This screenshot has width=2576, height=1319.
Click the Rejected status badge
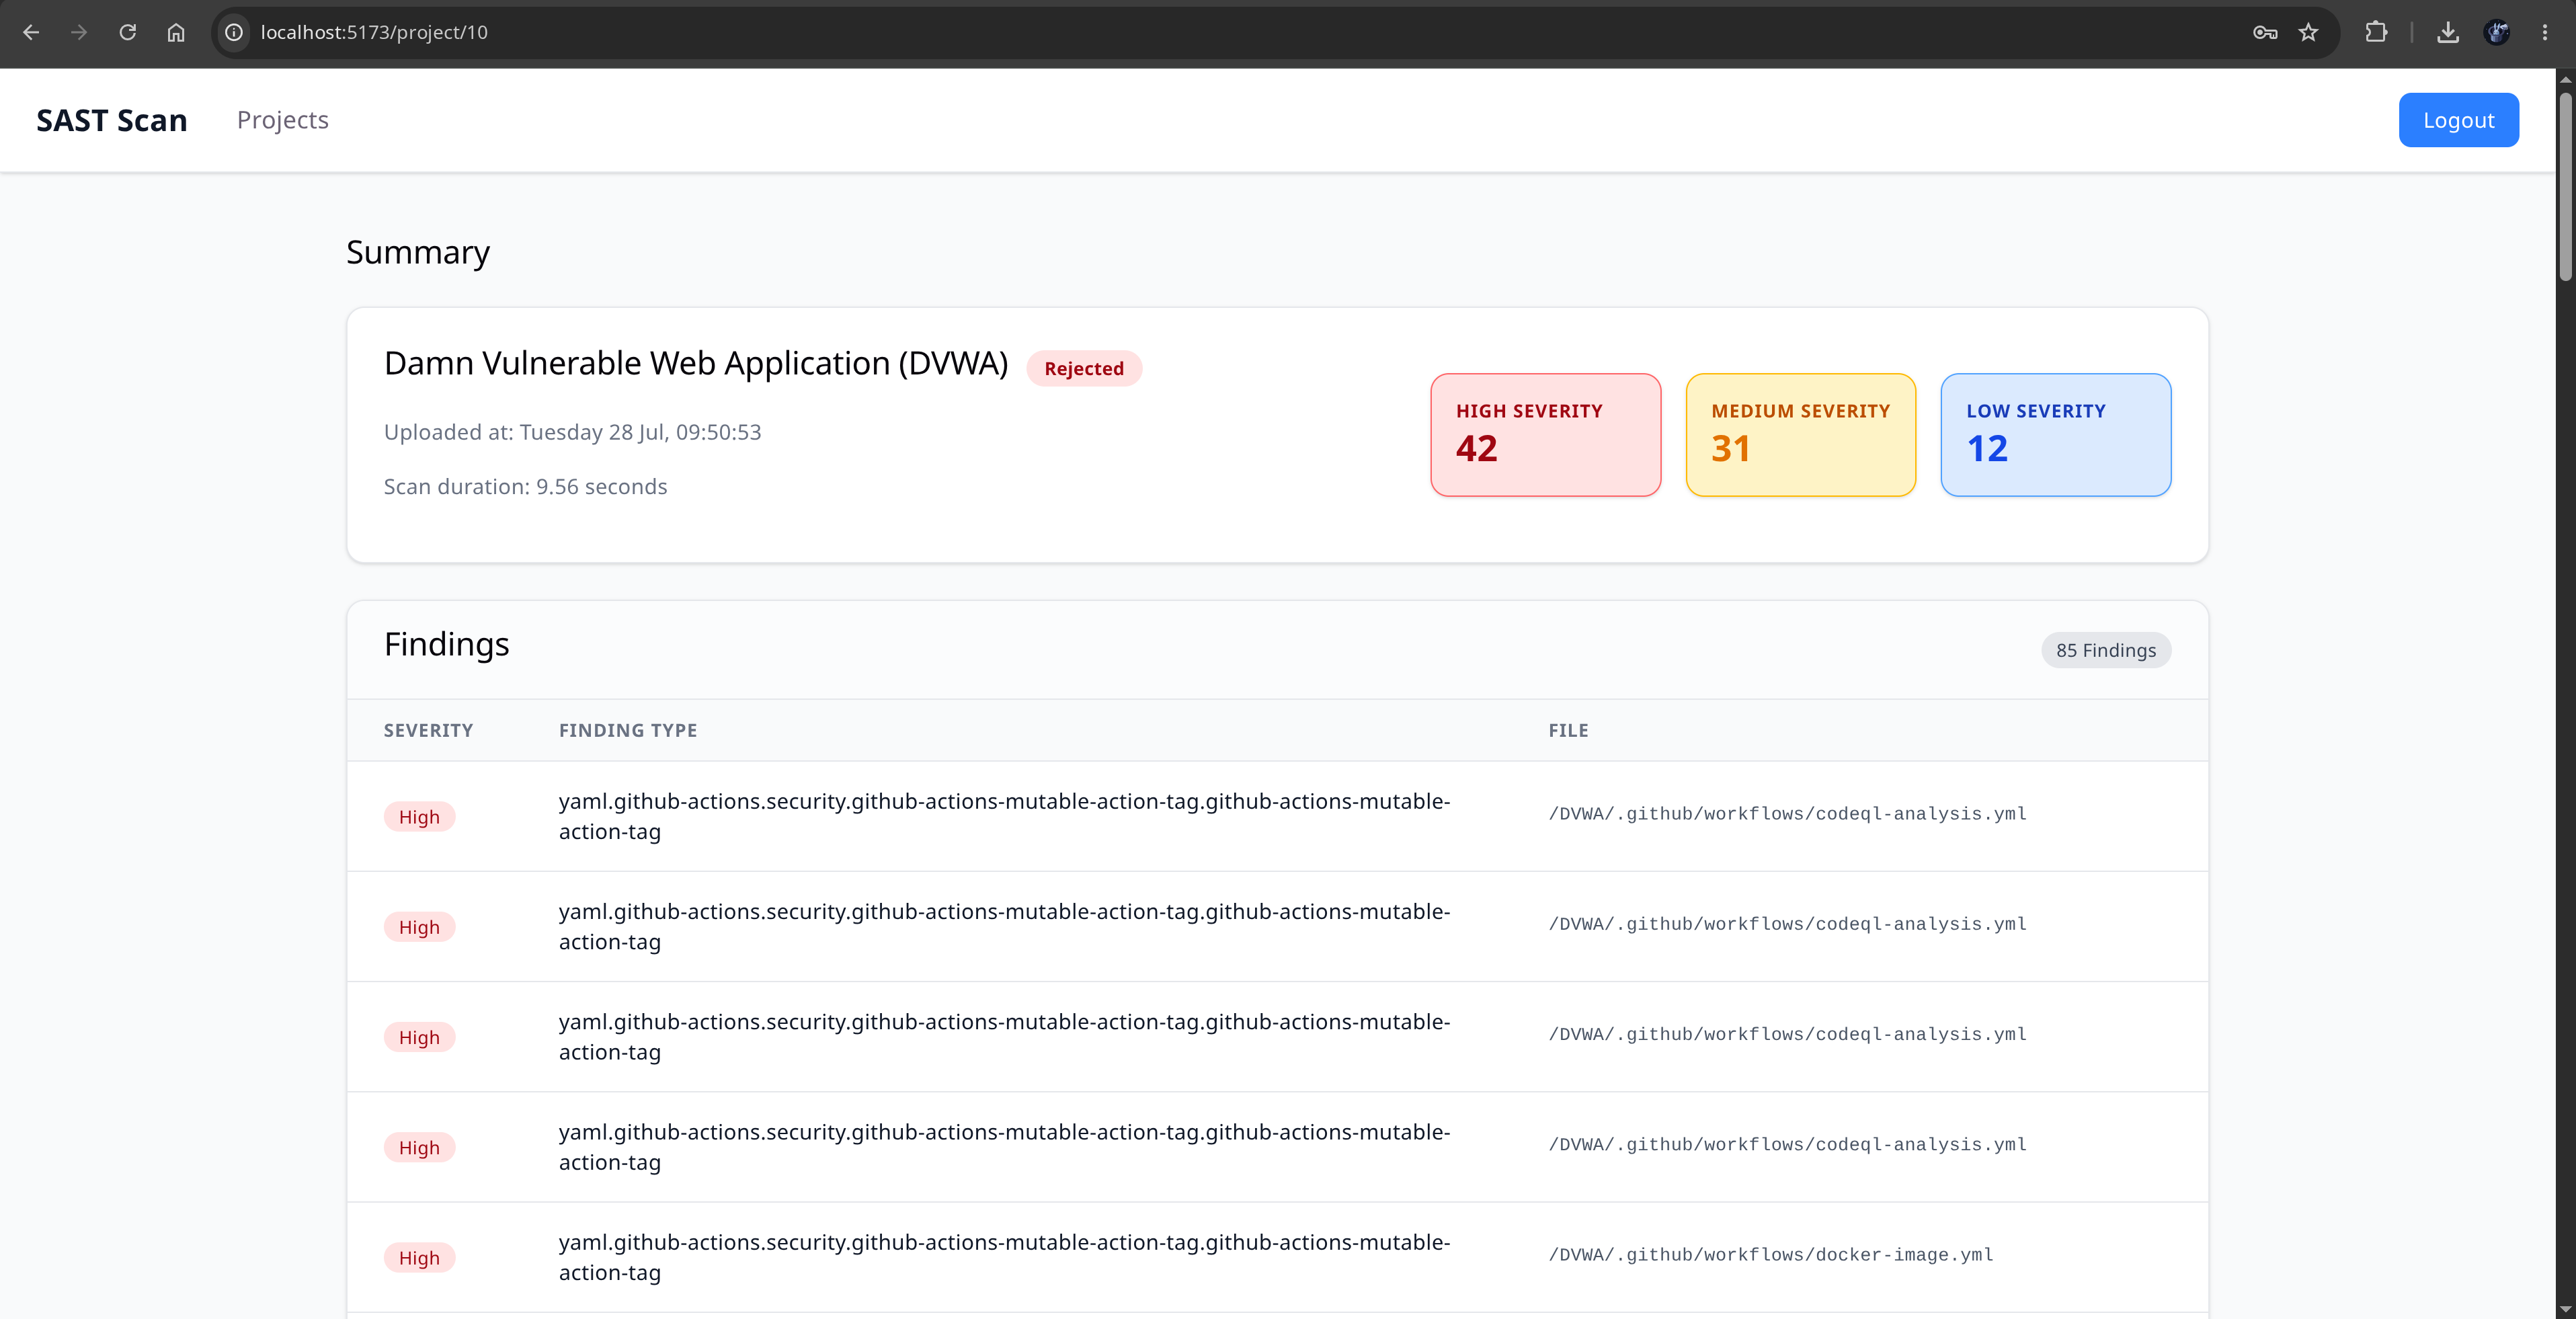1084,368
